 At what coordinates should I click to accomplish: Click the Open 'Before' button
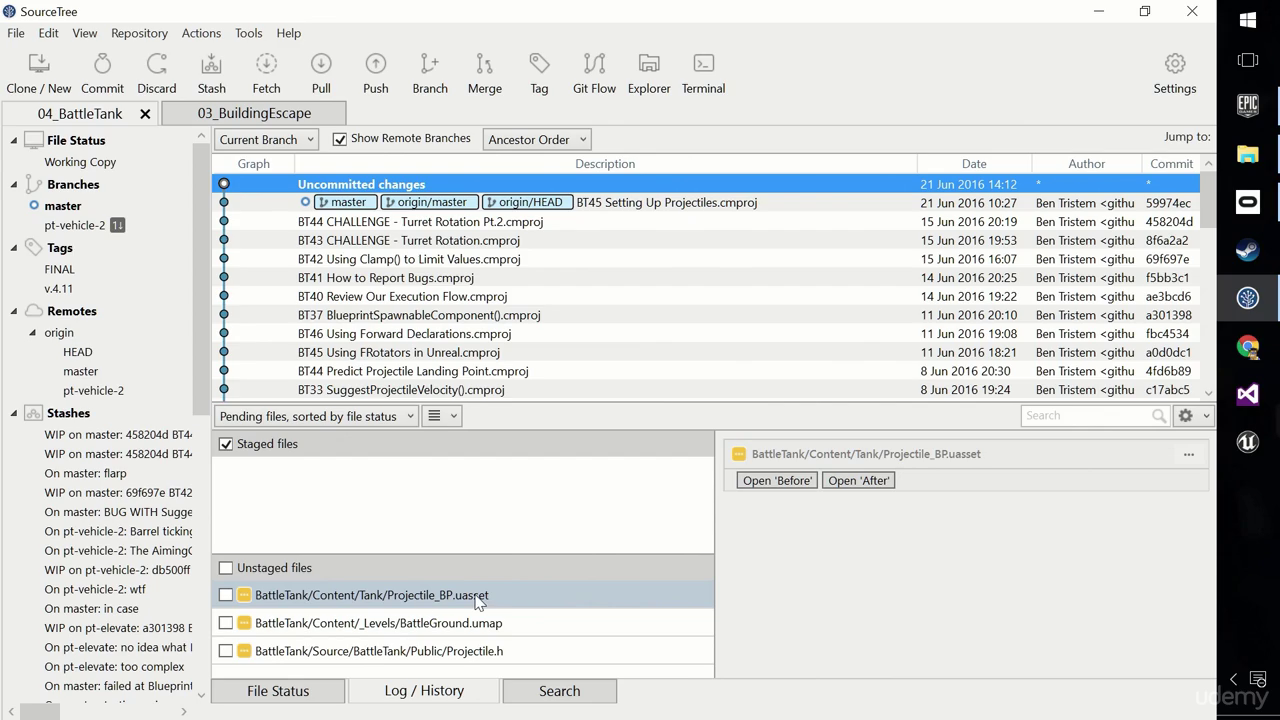777,481
